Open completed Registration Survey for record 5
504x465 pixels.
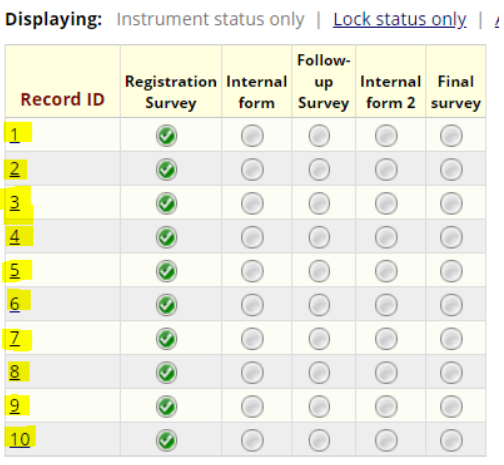click(x=166, y=271)
